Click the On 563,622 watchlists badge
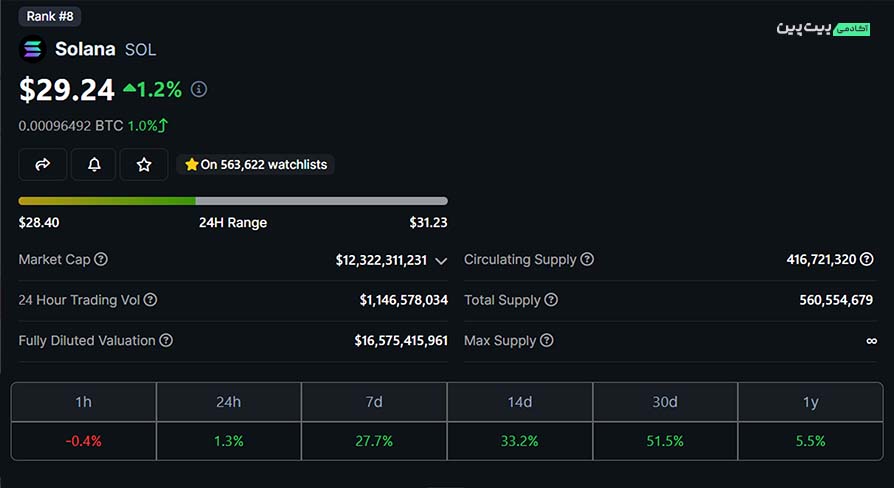The width and height of the screenshot is (894, 488). click(255, 165)
